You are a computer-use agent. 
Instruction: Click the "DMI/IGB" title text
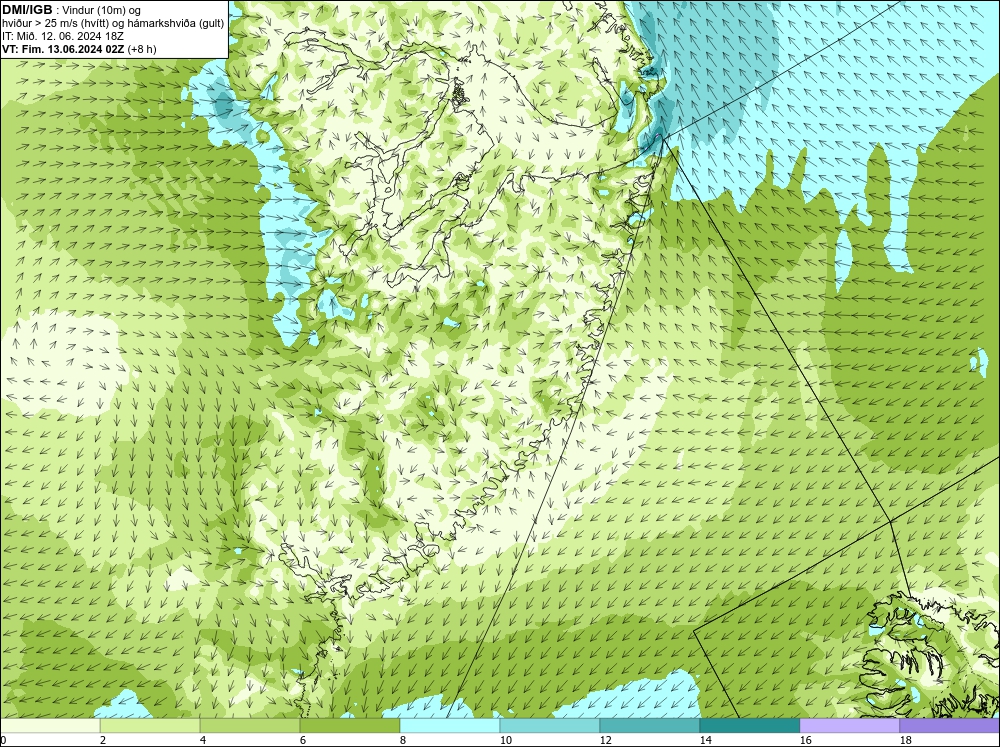tap(27, 10)
